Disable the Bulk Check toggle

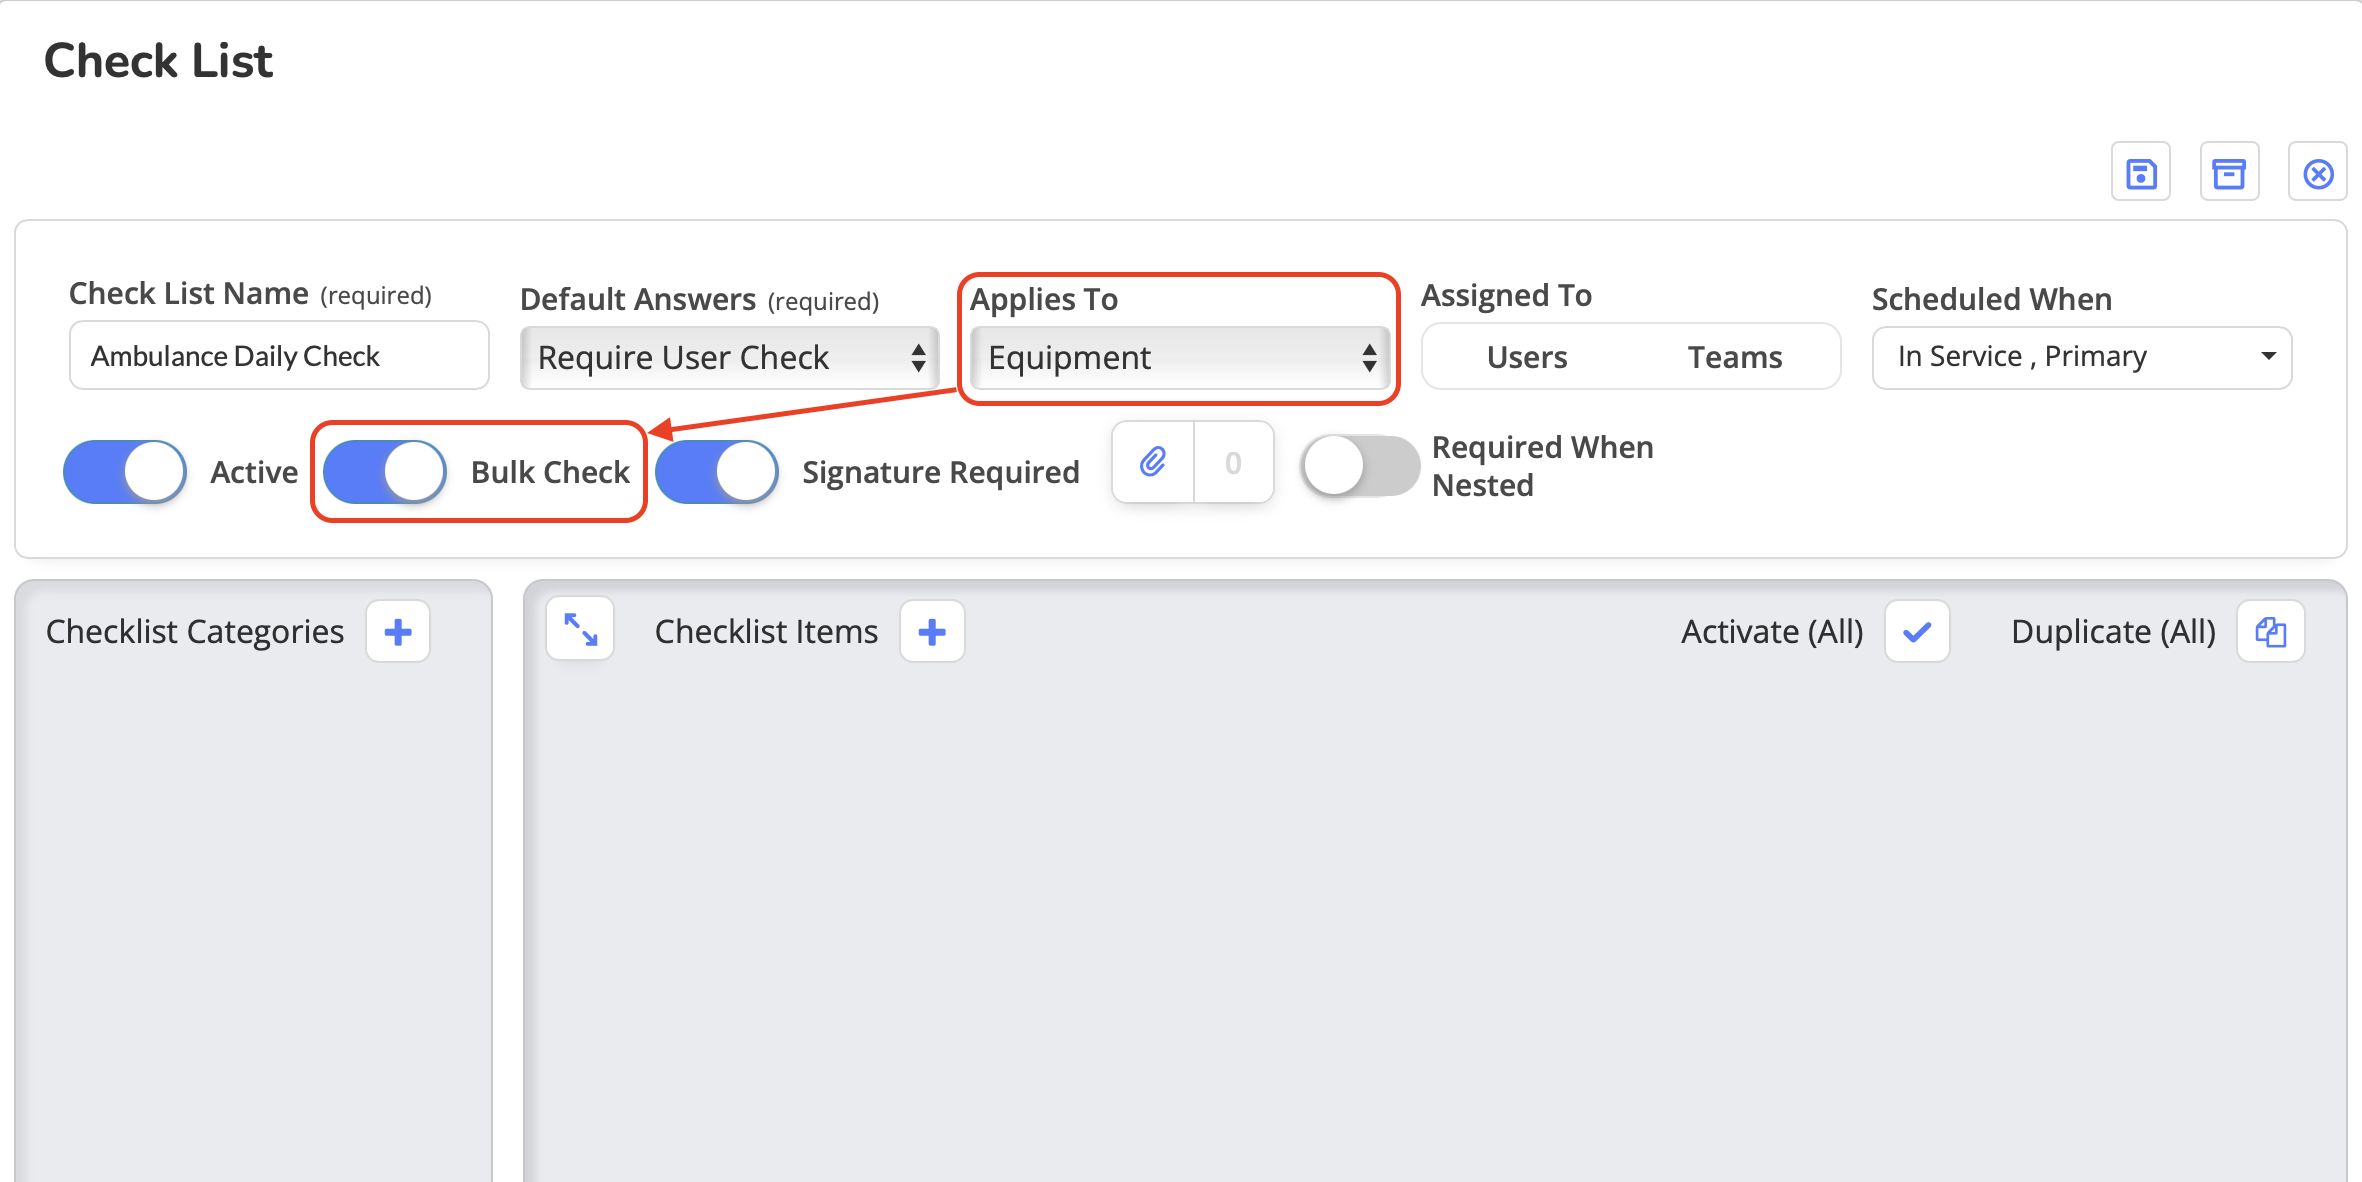pyautogui.click(x=385, y=472)
